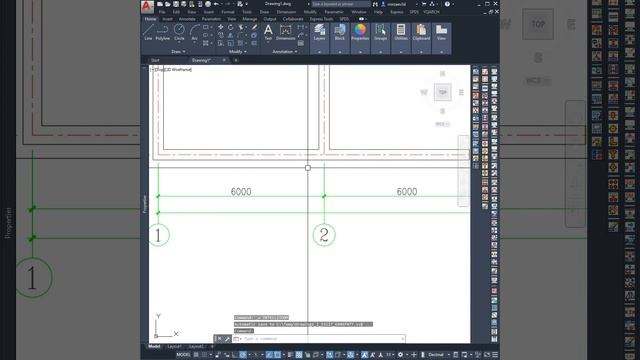Click the keyword search field
Screen dimensions: 640x360
click(x=341, y=4)
